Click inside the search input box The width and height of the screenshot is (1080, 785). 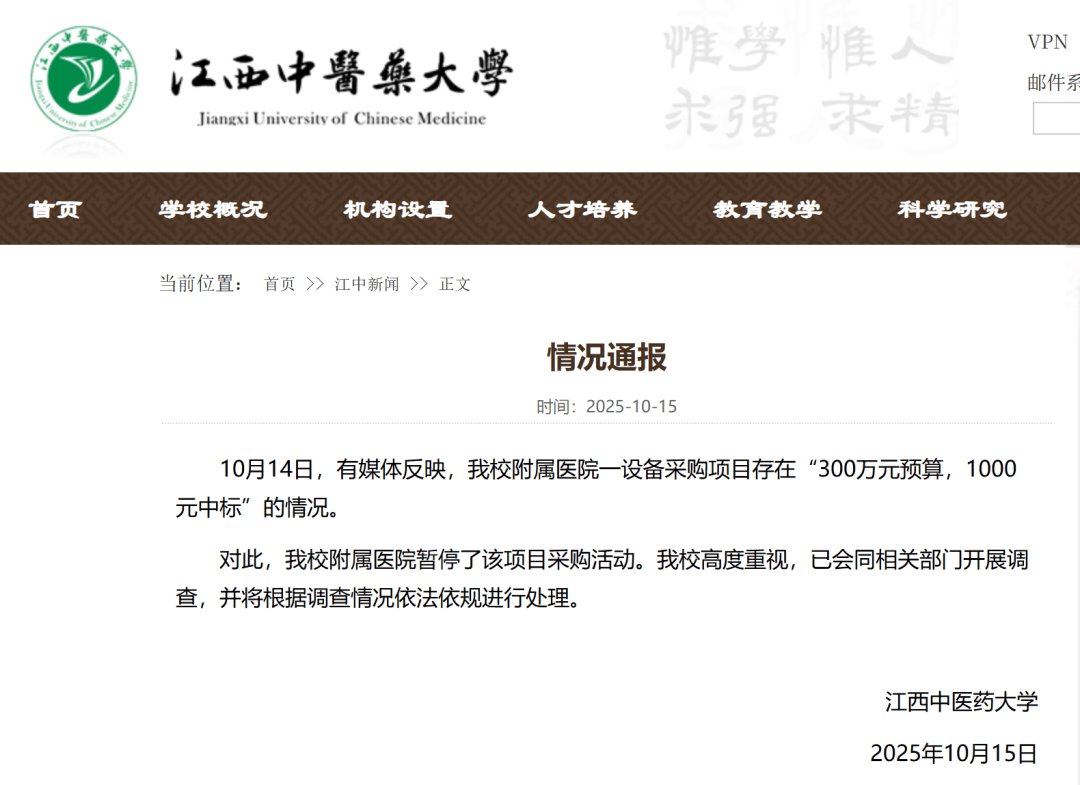click(x=1060, y=119)
